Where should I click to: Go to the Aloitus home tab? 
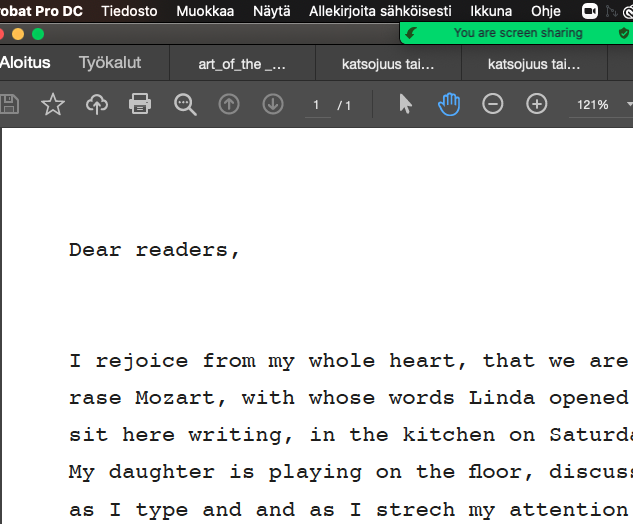click(x=25, y=63)
